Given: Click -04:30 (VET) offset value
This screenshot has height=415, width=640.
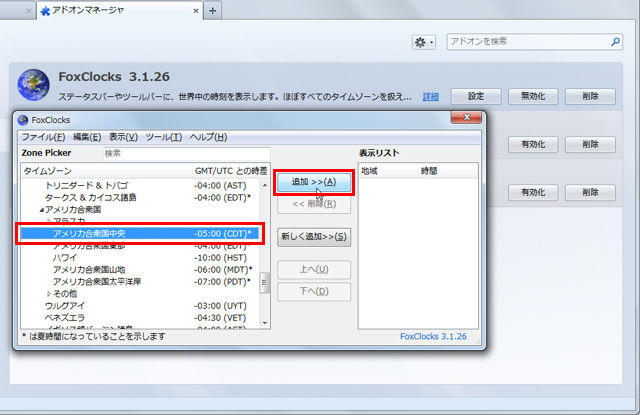Looking at the screenshot, I should click(220, 318).
